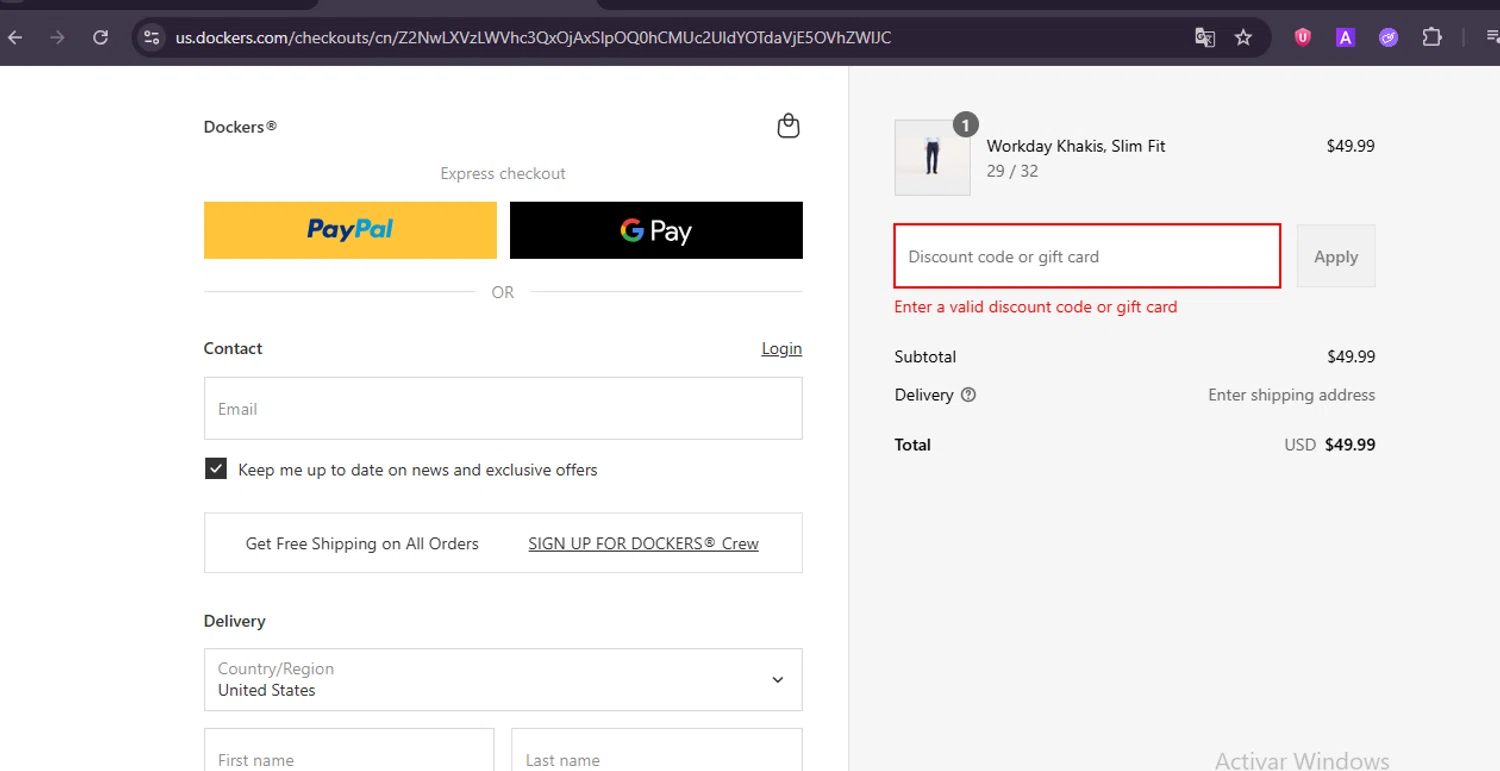Click the Subtotal $49.99 amount
This screenshot has height=771, width=1500.
(1351, 357)
